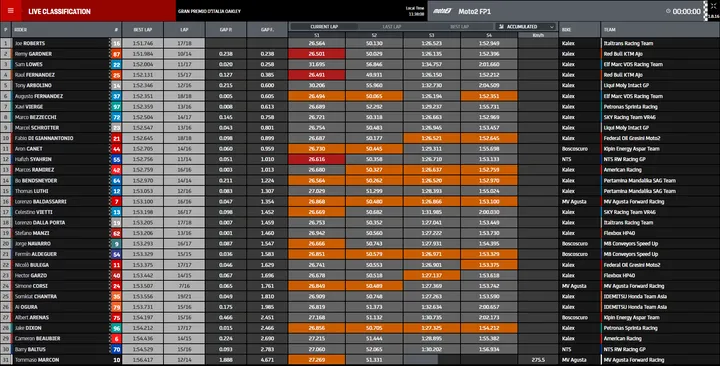
Task: Select rider Xavi VIERGE row
Action: click(360, 107)
